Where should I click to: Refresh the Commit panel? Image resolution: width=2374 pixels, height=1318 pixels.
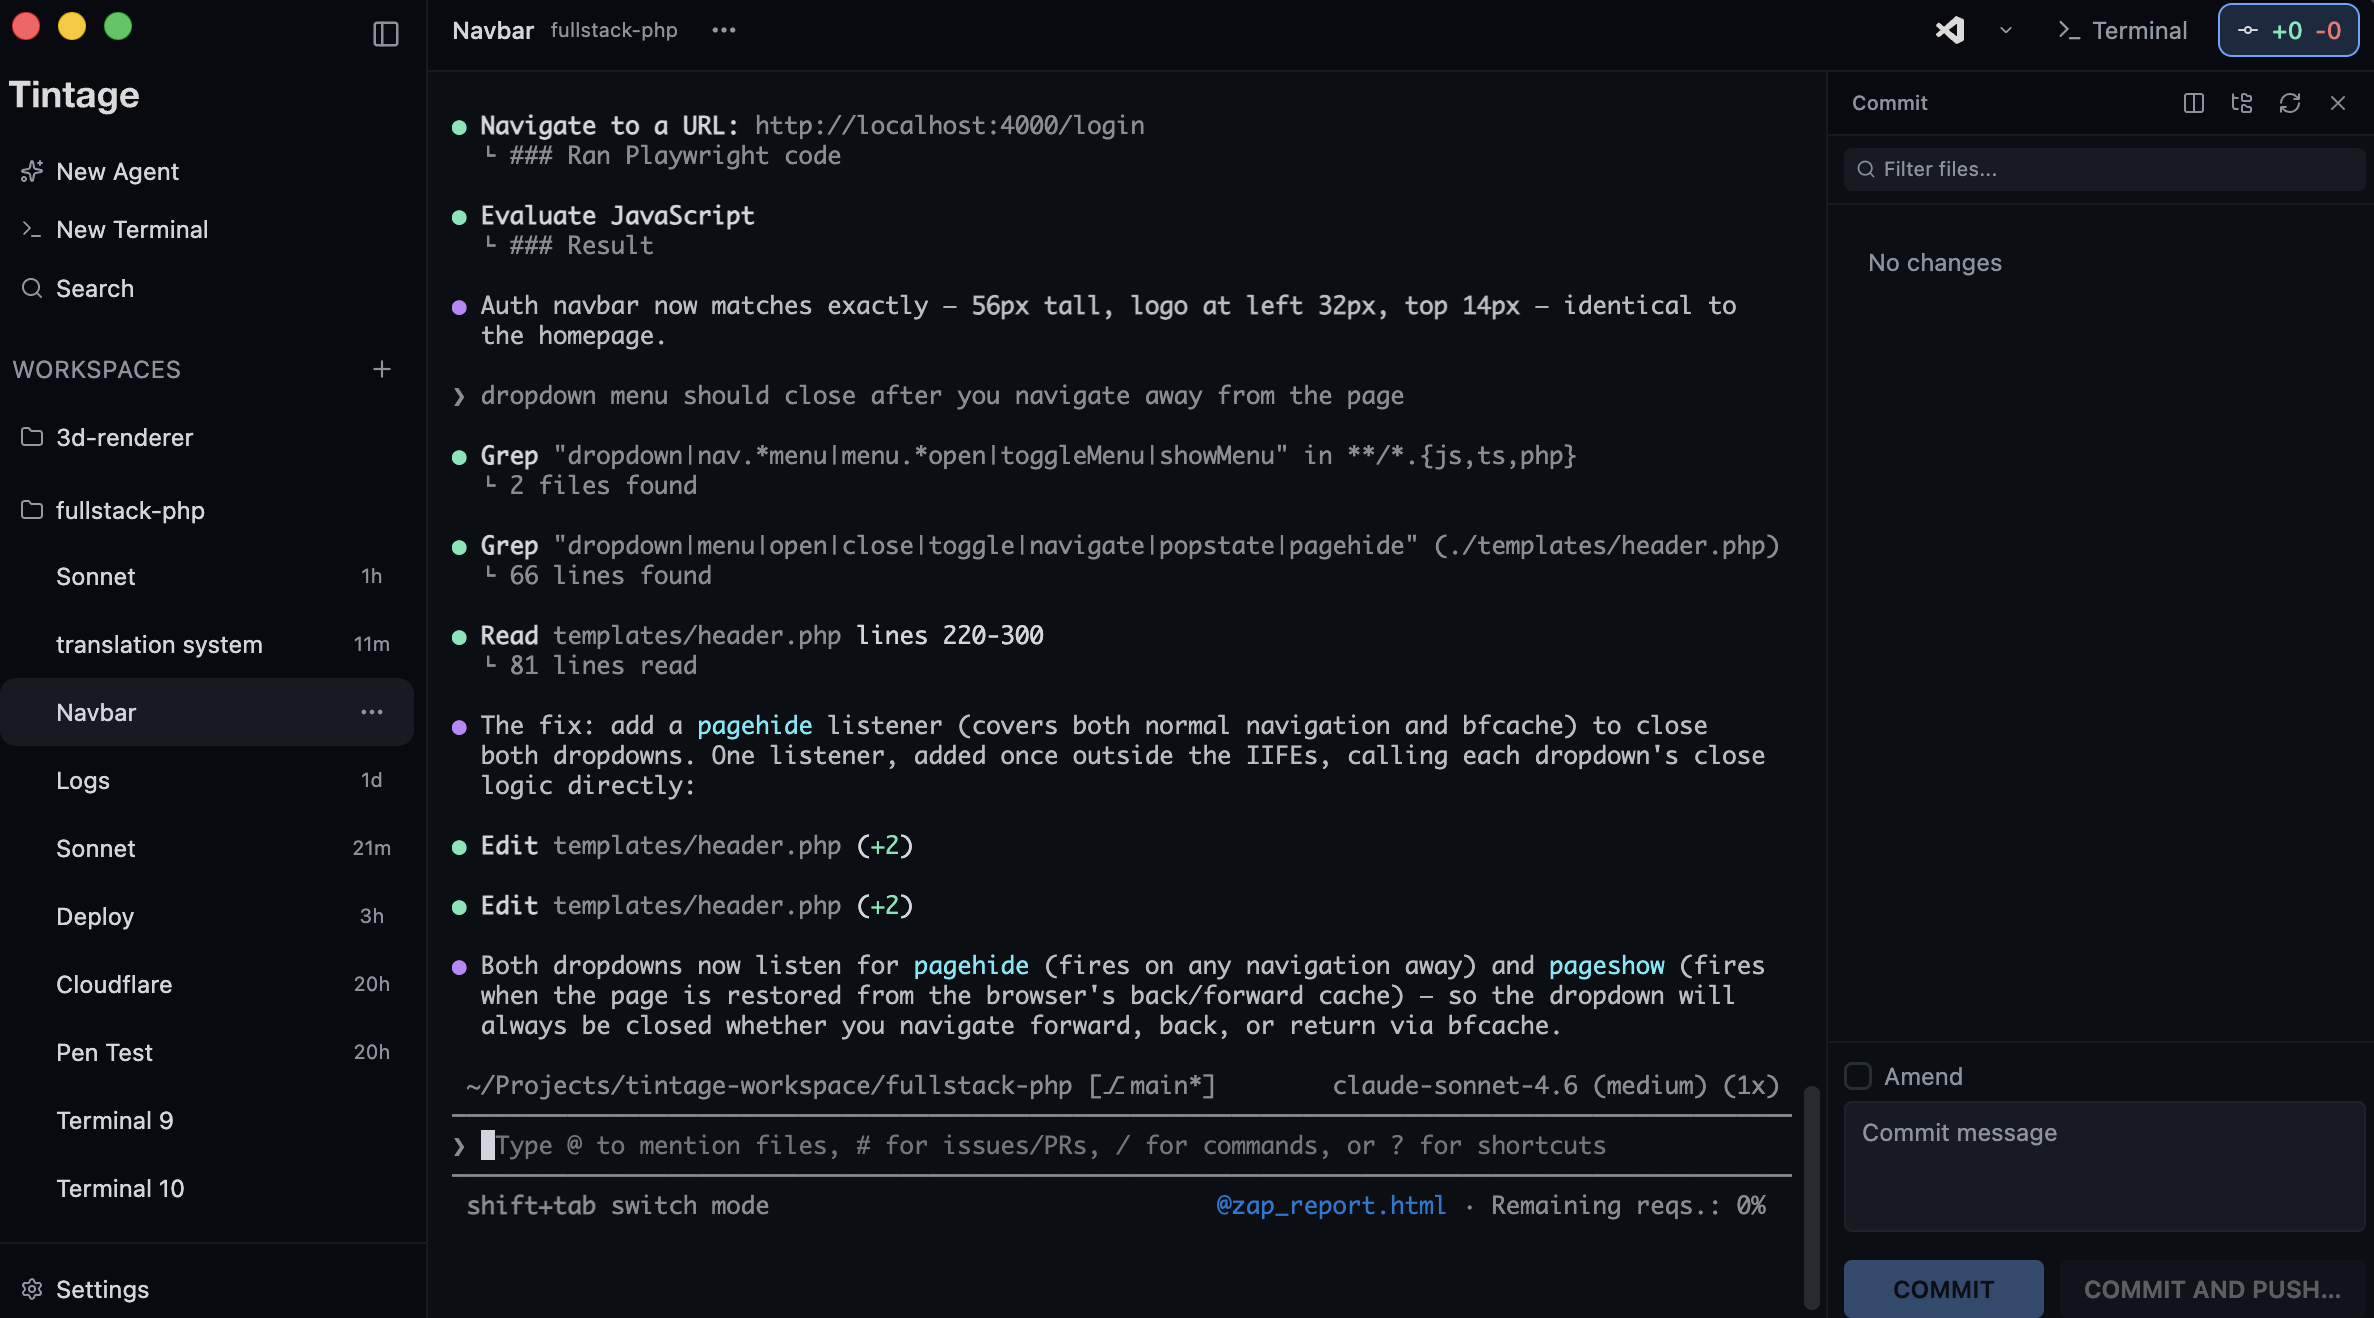click(2289, 103)
